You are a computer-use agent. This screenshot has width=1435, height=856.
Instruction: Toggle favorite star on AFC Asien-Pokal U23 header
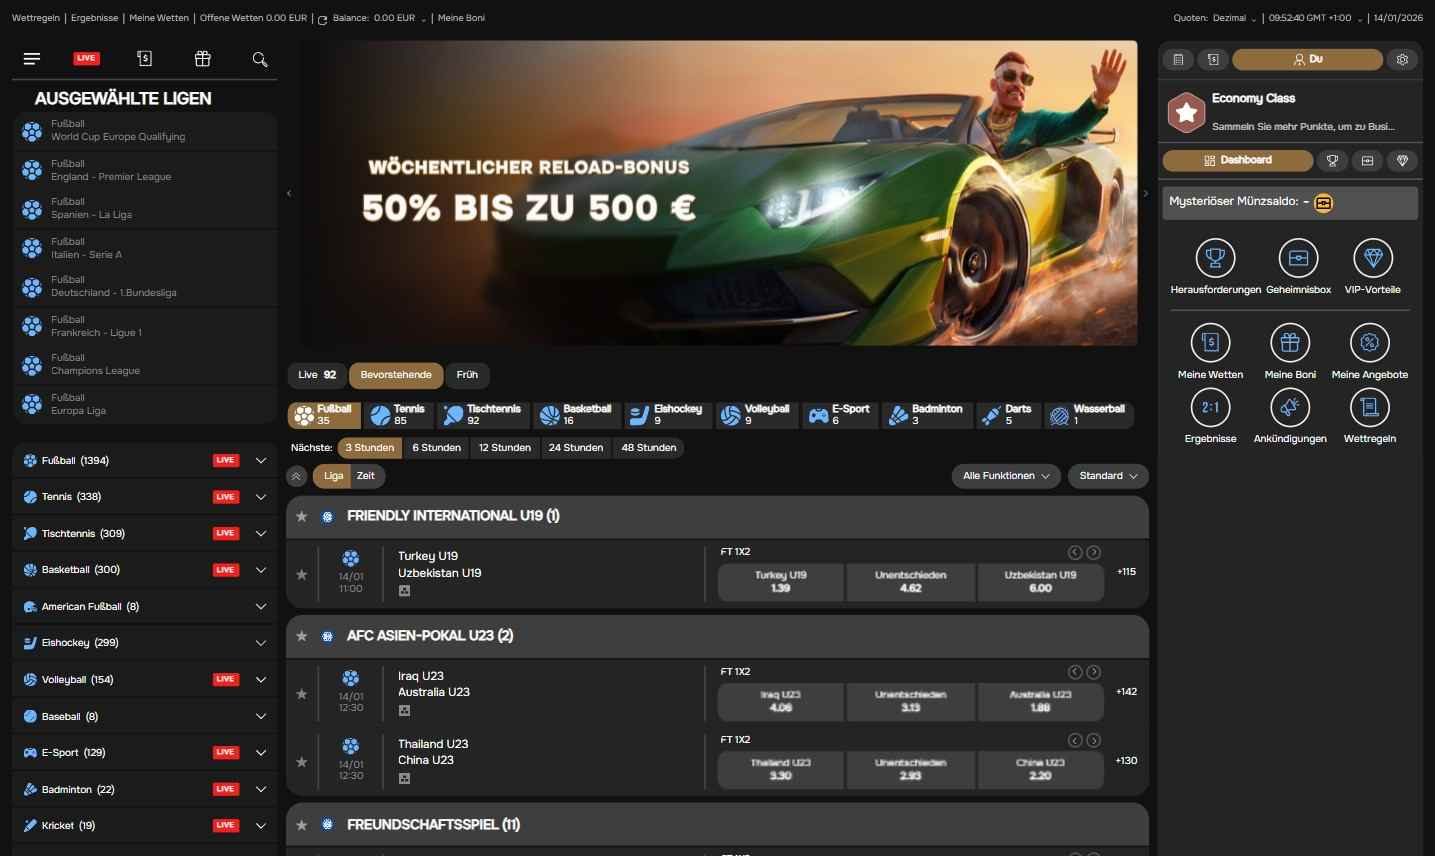(301, 636)
